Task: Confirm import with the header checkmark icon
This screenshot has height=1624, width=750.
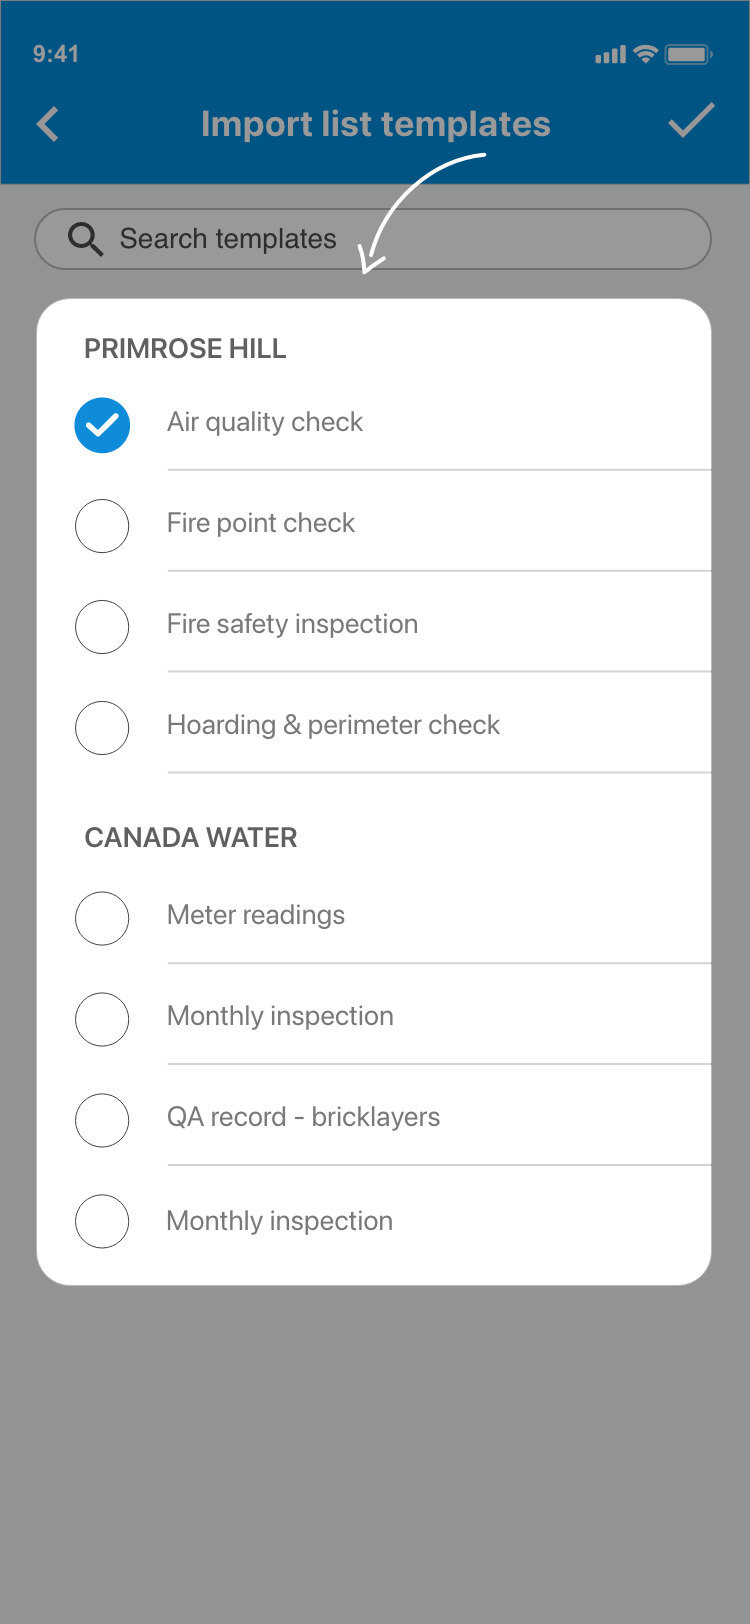Action: pyautogui.click(x=690, y=121)
